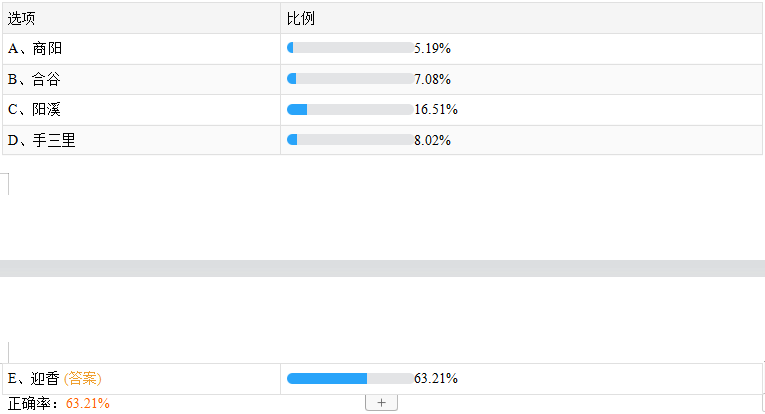
Task: Select option E、迎香
Action: point(34,378)
